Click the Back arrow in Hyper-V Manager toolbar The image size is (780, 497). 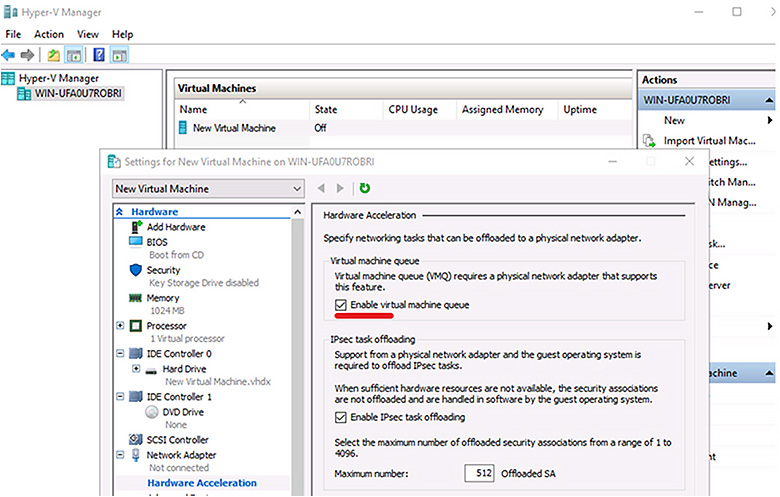[x=8, y=55]
